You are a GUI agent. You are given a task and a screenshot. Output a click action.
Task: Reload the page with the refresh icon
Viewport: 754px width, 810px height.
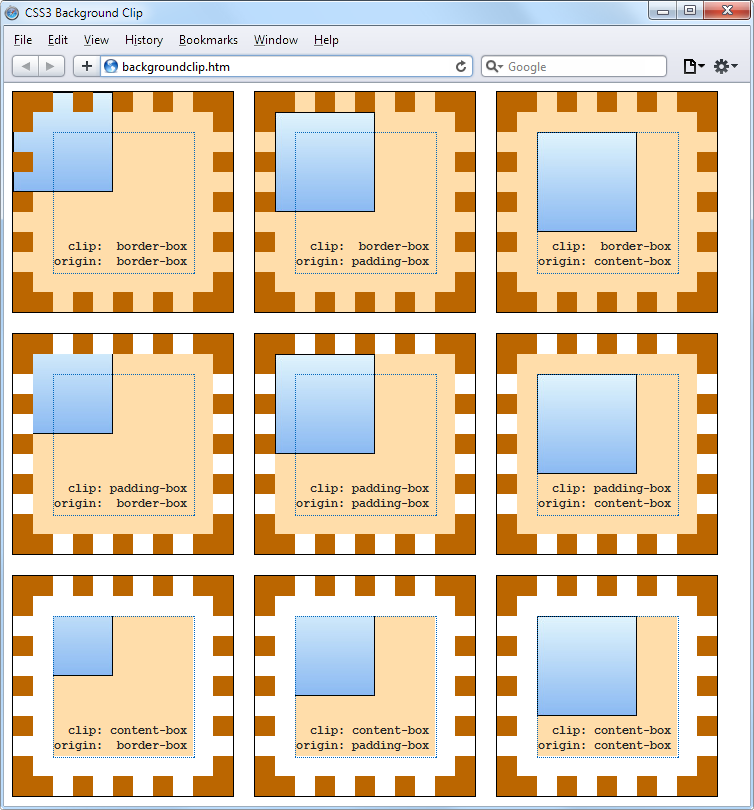click(x=461, y=66)
